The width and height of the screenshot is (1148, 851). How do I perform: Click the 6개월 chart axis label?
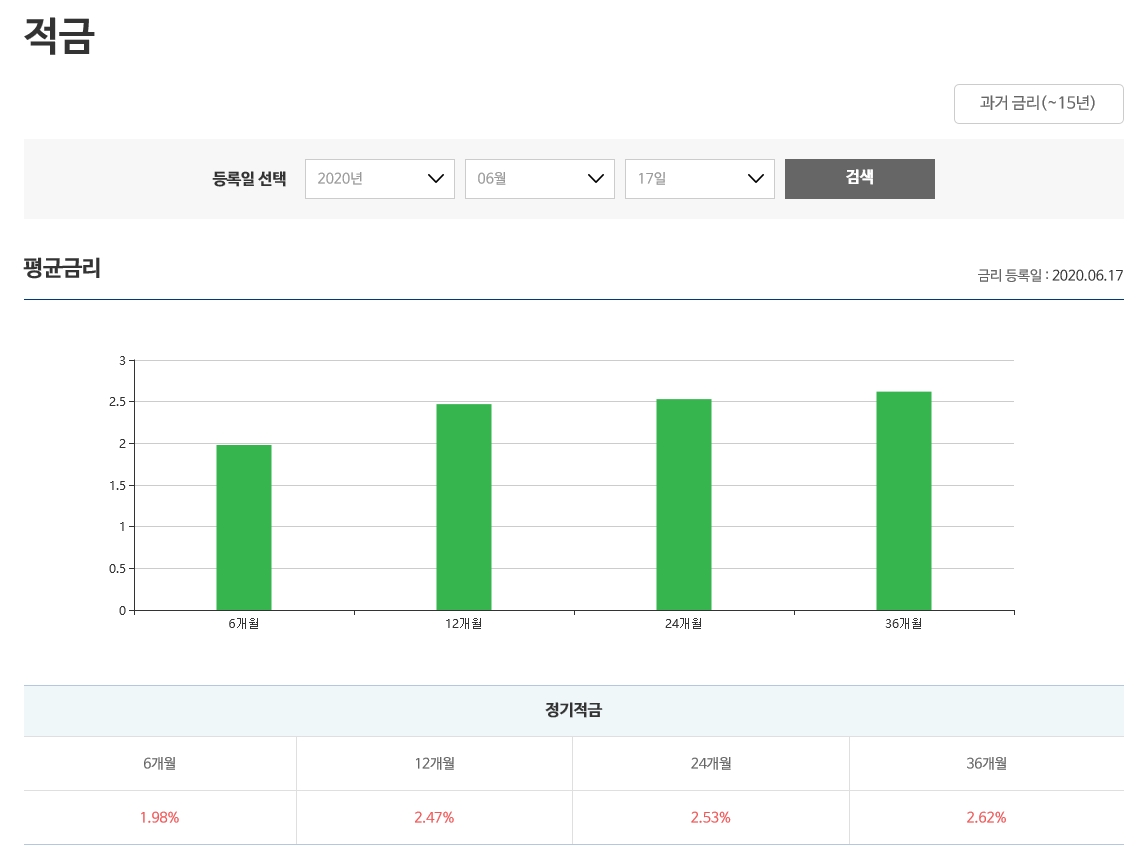click(244, 624)
